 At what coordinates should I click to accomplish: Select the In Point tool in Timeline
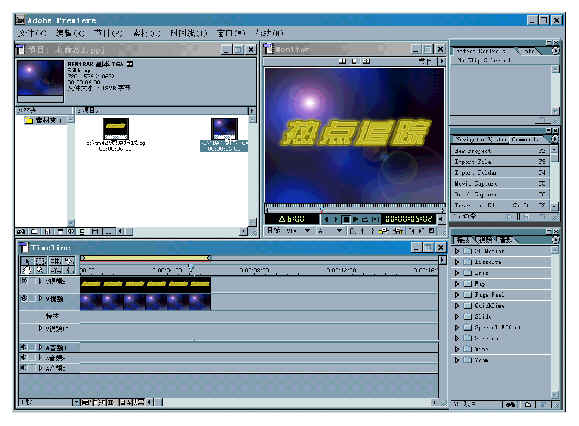pyautogui.click(x=68, y=270)
